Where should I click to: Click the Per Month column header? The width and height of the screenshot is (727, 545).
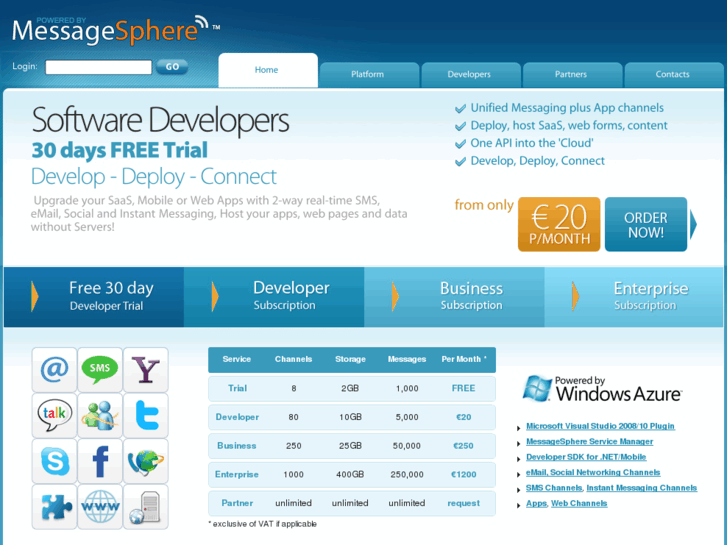[464, 359]
